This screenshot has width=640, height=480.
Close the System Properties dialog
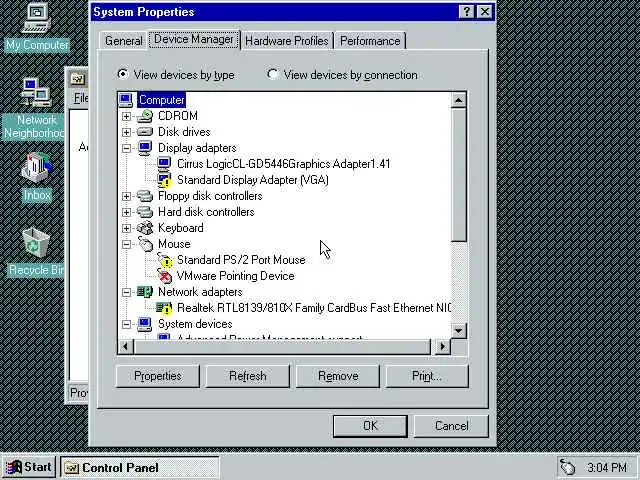[x=484, y=12]
